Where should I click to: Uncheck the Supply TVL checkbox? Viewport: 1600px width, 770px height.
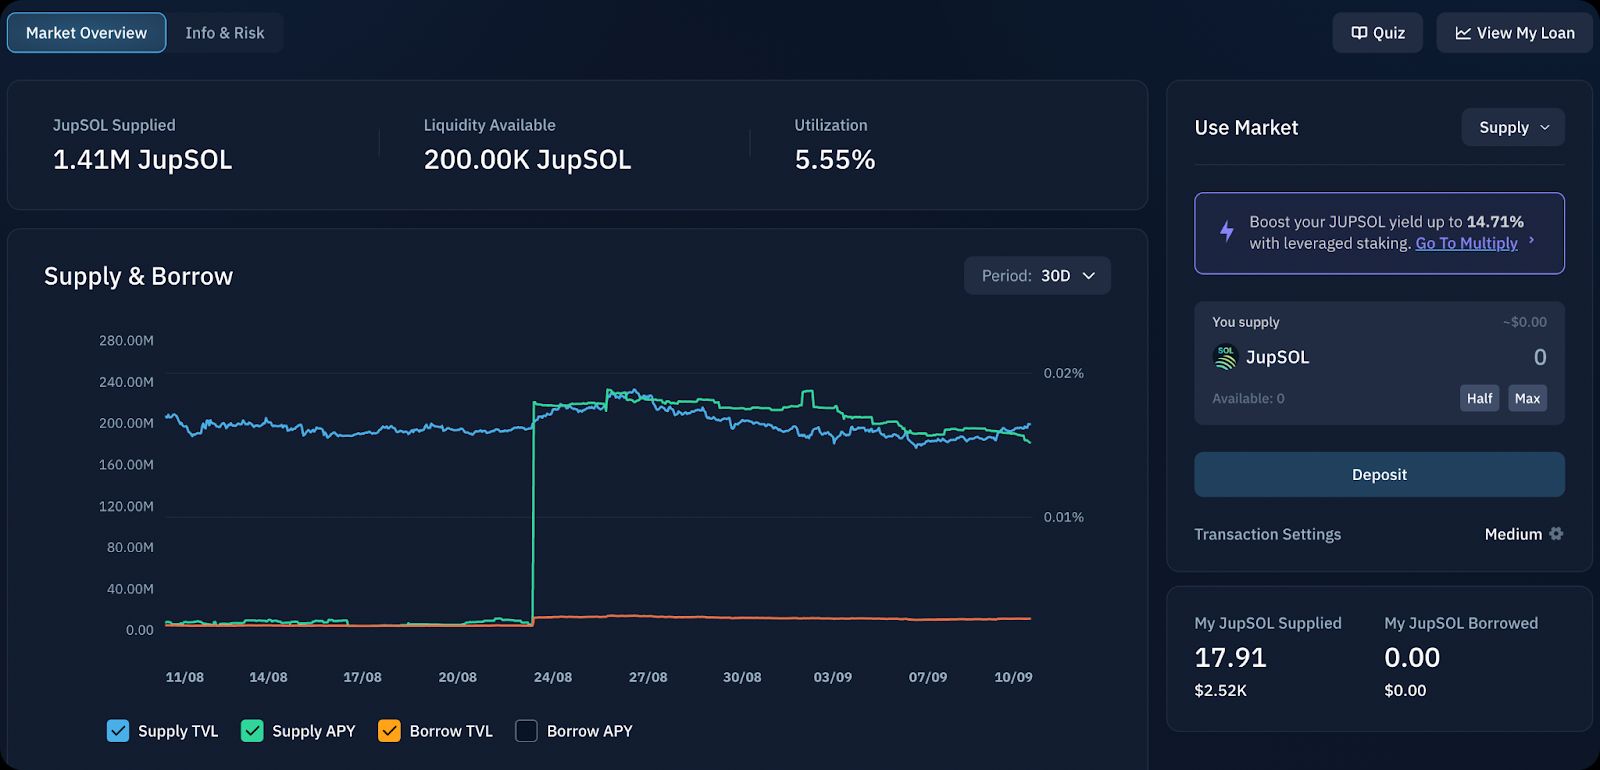click(118, 731)
